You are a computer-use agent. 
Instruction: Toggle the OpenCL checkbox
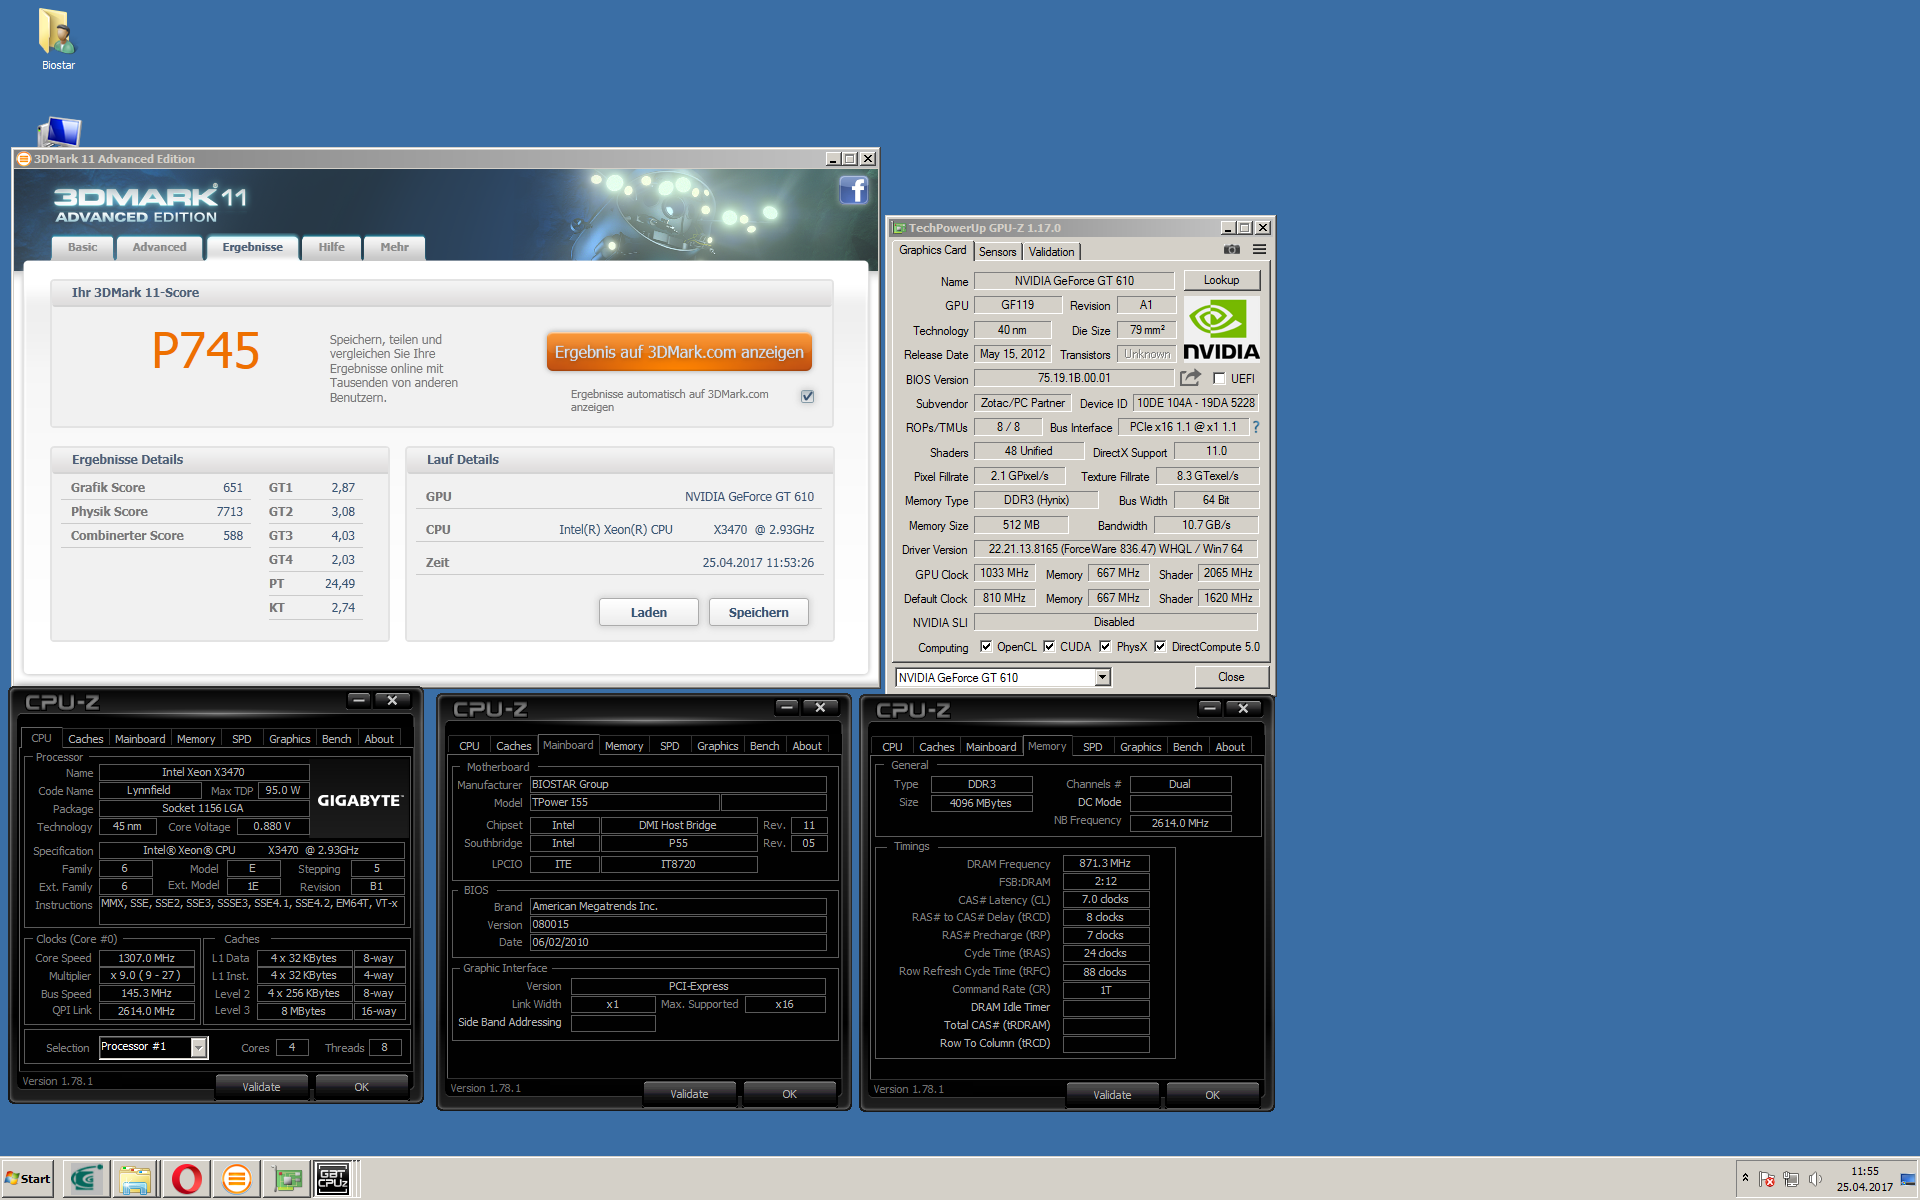pyautogui.click(x=986, y=647)
